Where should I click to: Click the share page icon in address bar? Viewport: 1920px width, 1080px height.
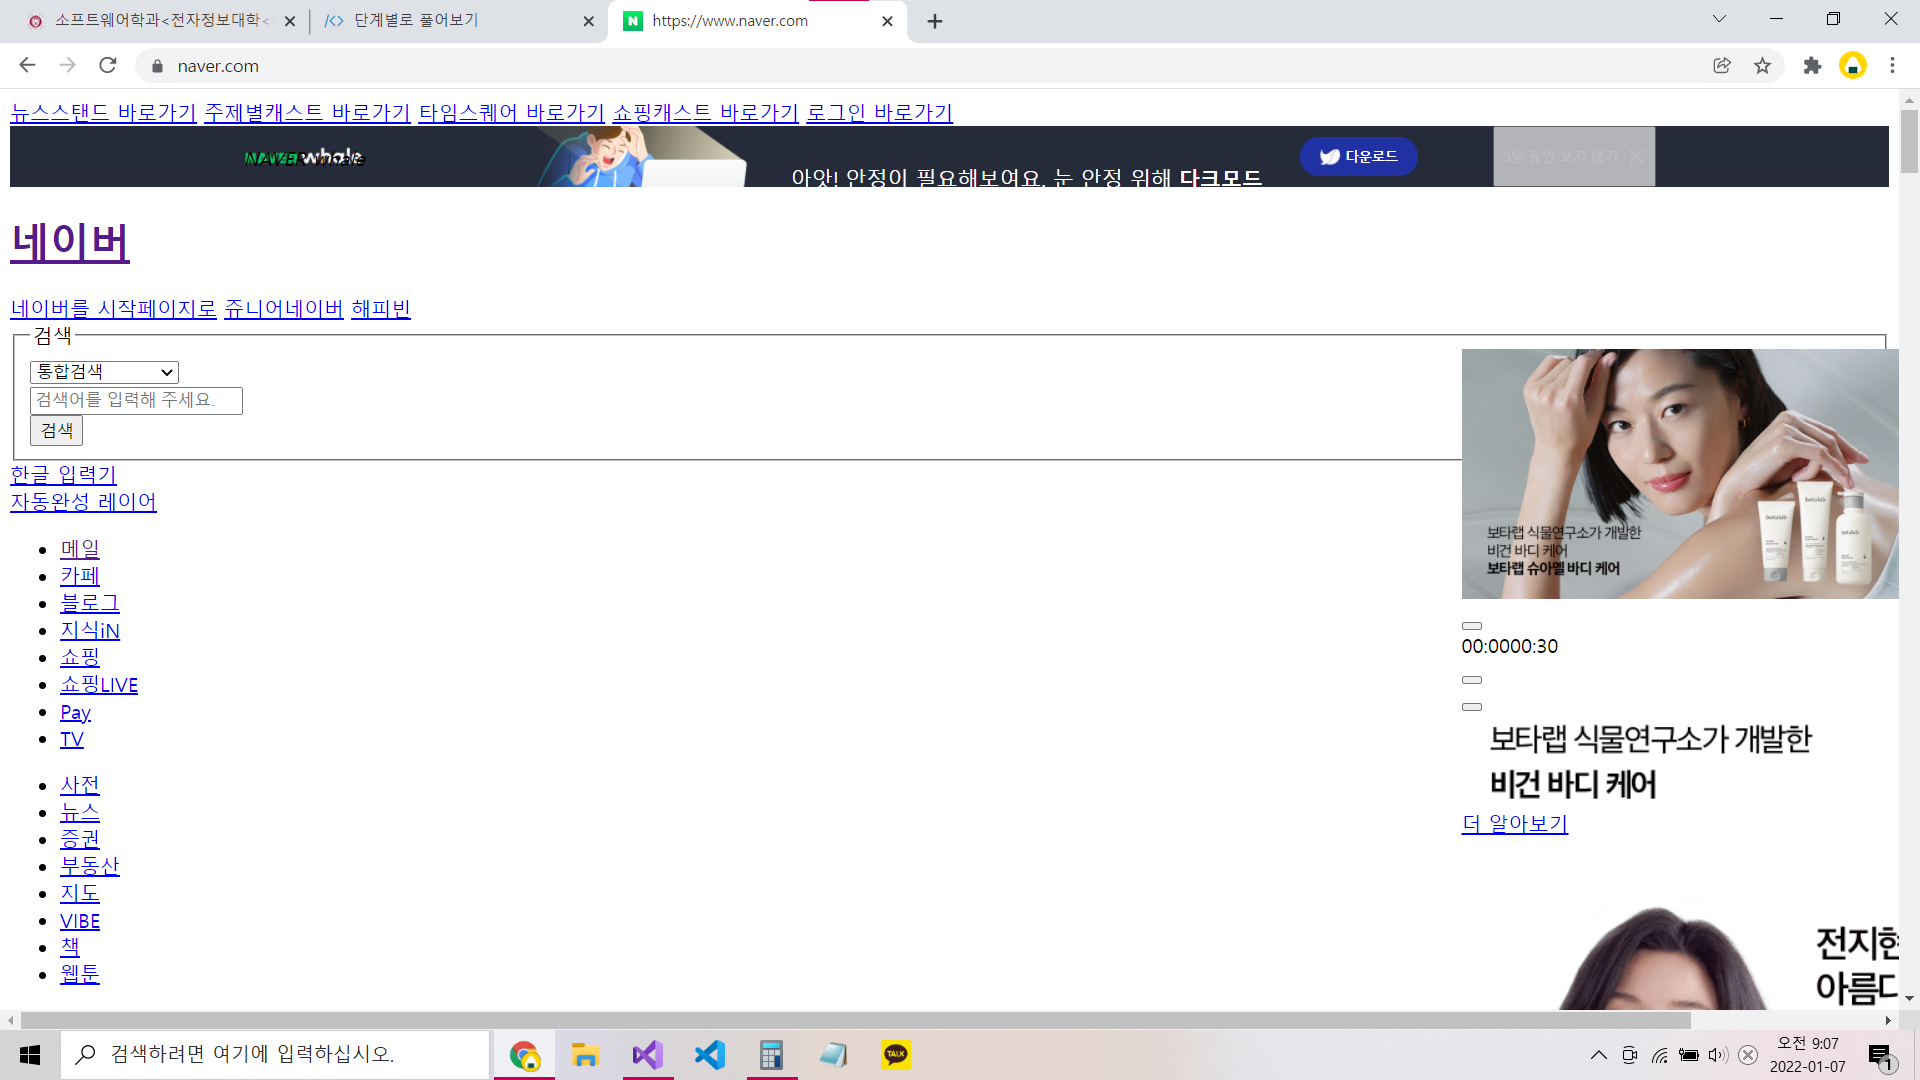point(1722,66)
